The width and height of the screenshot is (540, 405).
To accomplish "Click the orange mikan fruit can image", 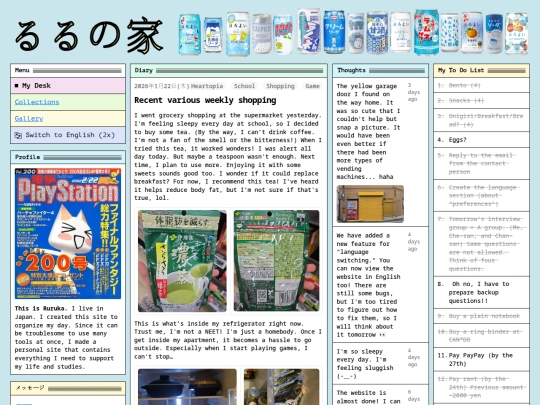I will (x=472, y=33).
